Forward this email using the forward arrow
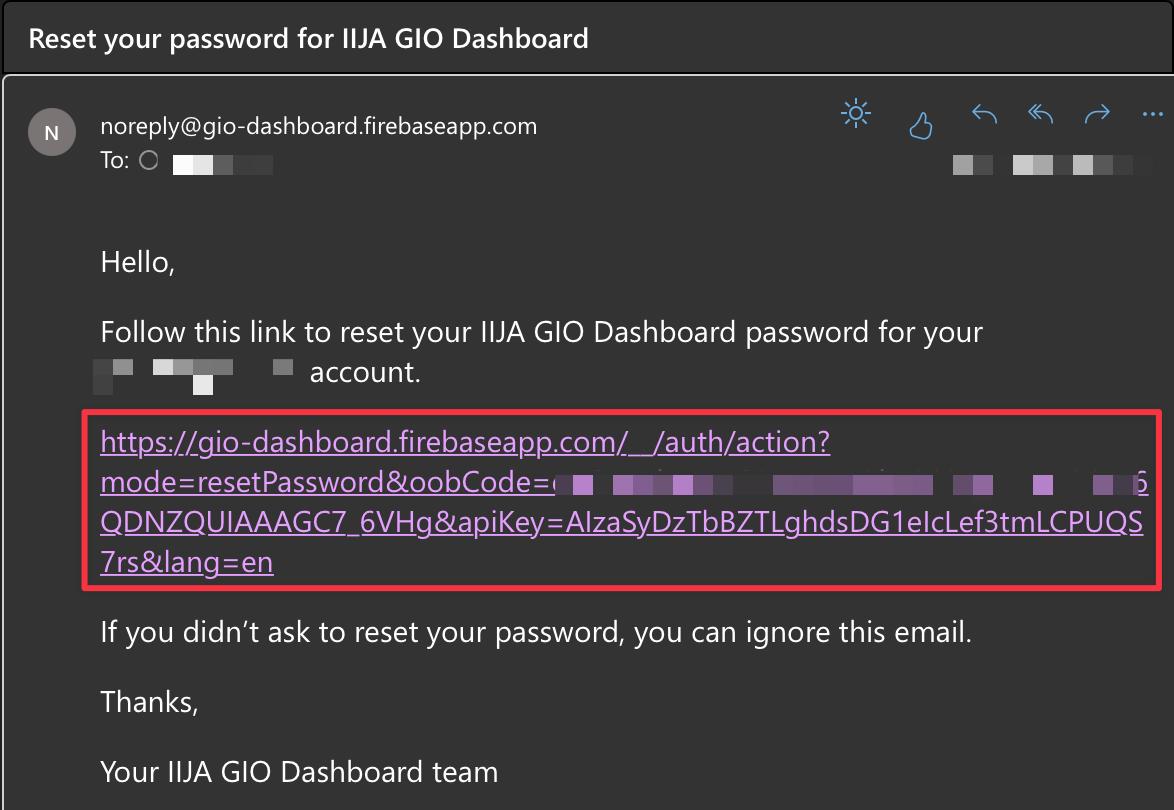The height and width of the screenshot is (810, 1174). [1097, 114]
